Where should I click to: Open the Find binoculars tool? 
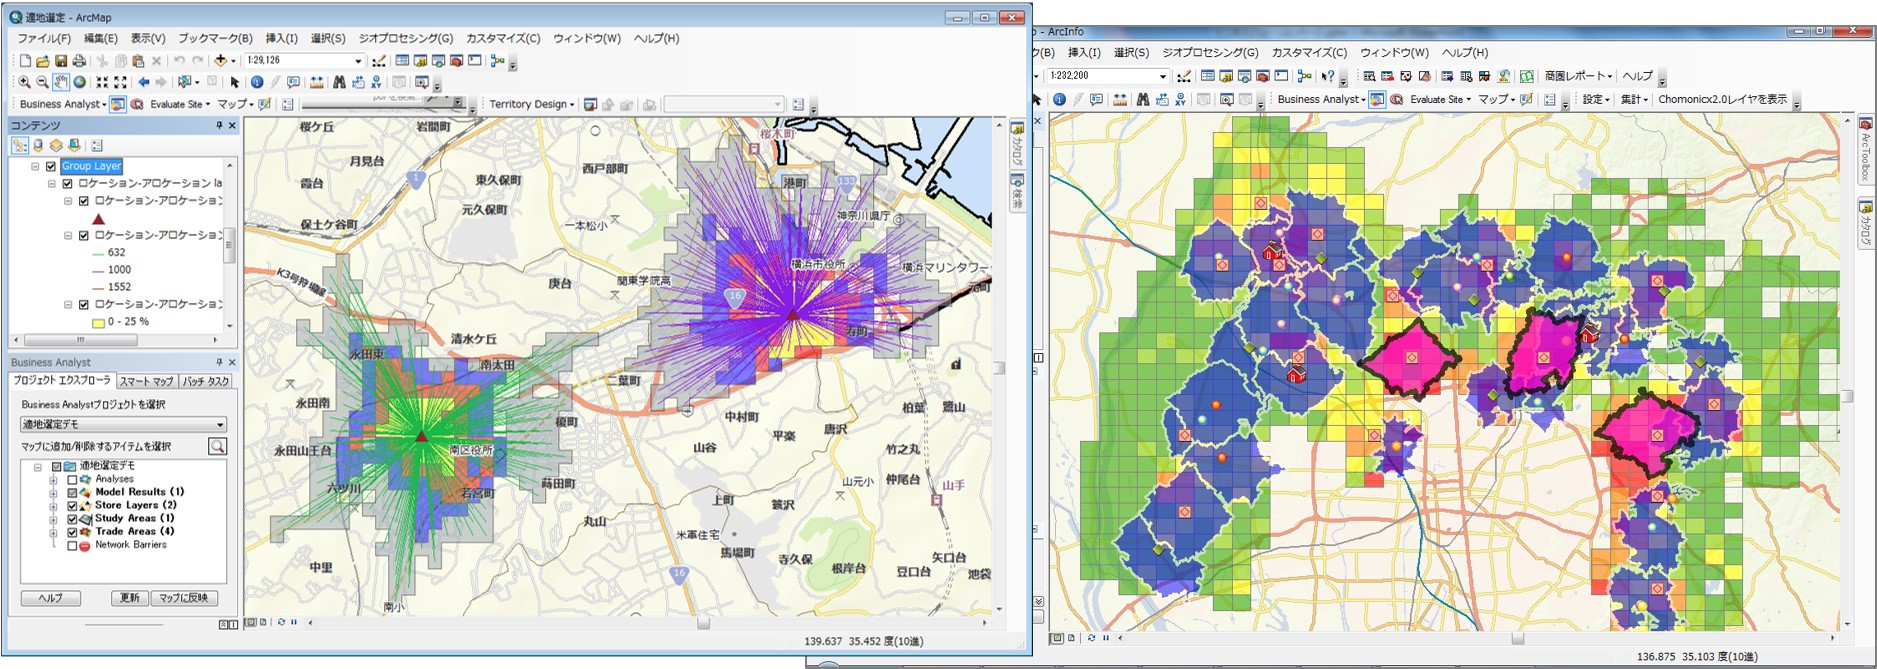click(339, 82)
